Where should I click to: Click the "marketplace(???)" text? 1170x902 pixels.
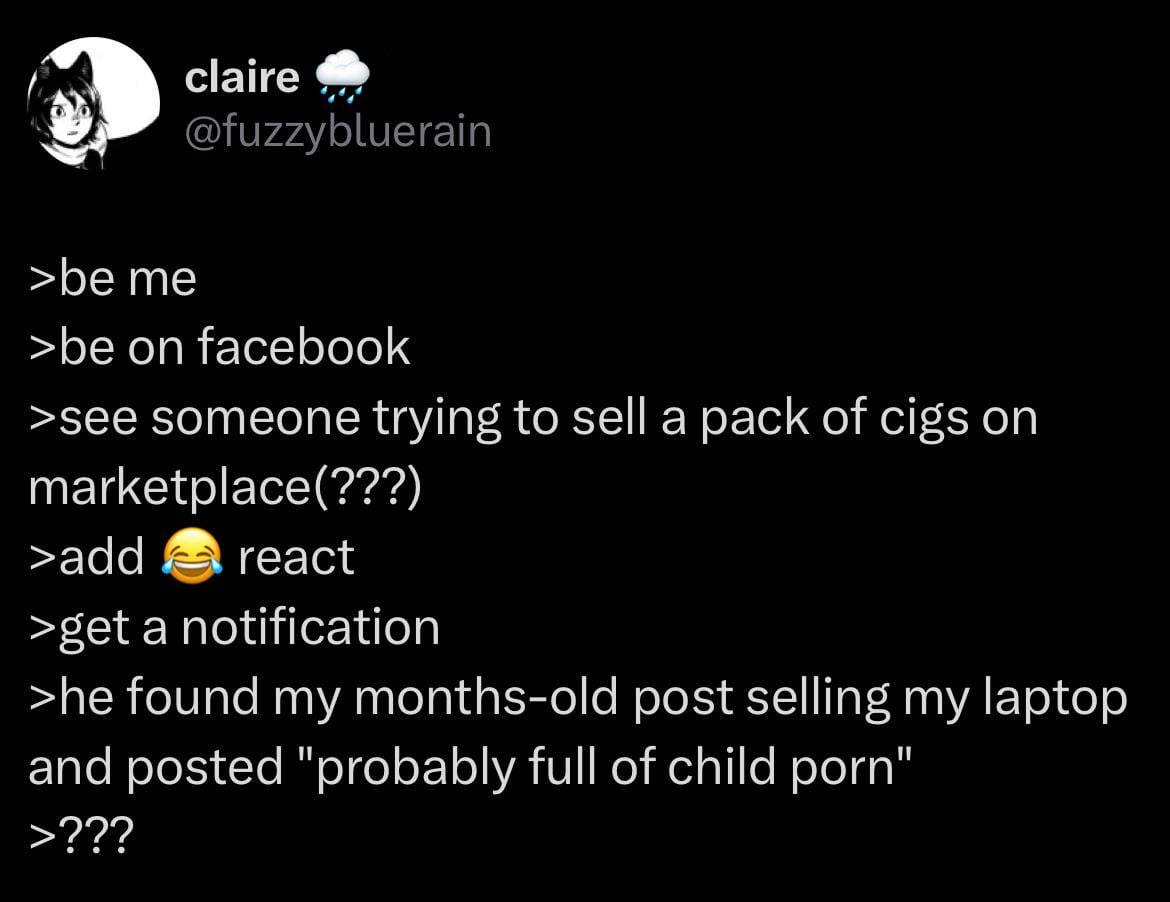pyautogui.click(x=225, y=487)
